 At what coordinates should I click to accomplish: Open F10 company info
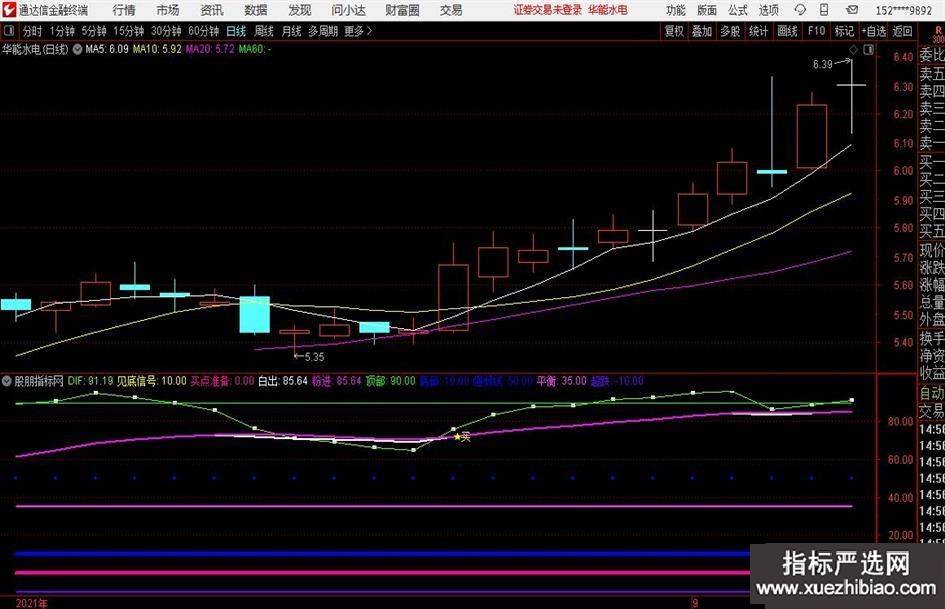(x=817, y=31)
